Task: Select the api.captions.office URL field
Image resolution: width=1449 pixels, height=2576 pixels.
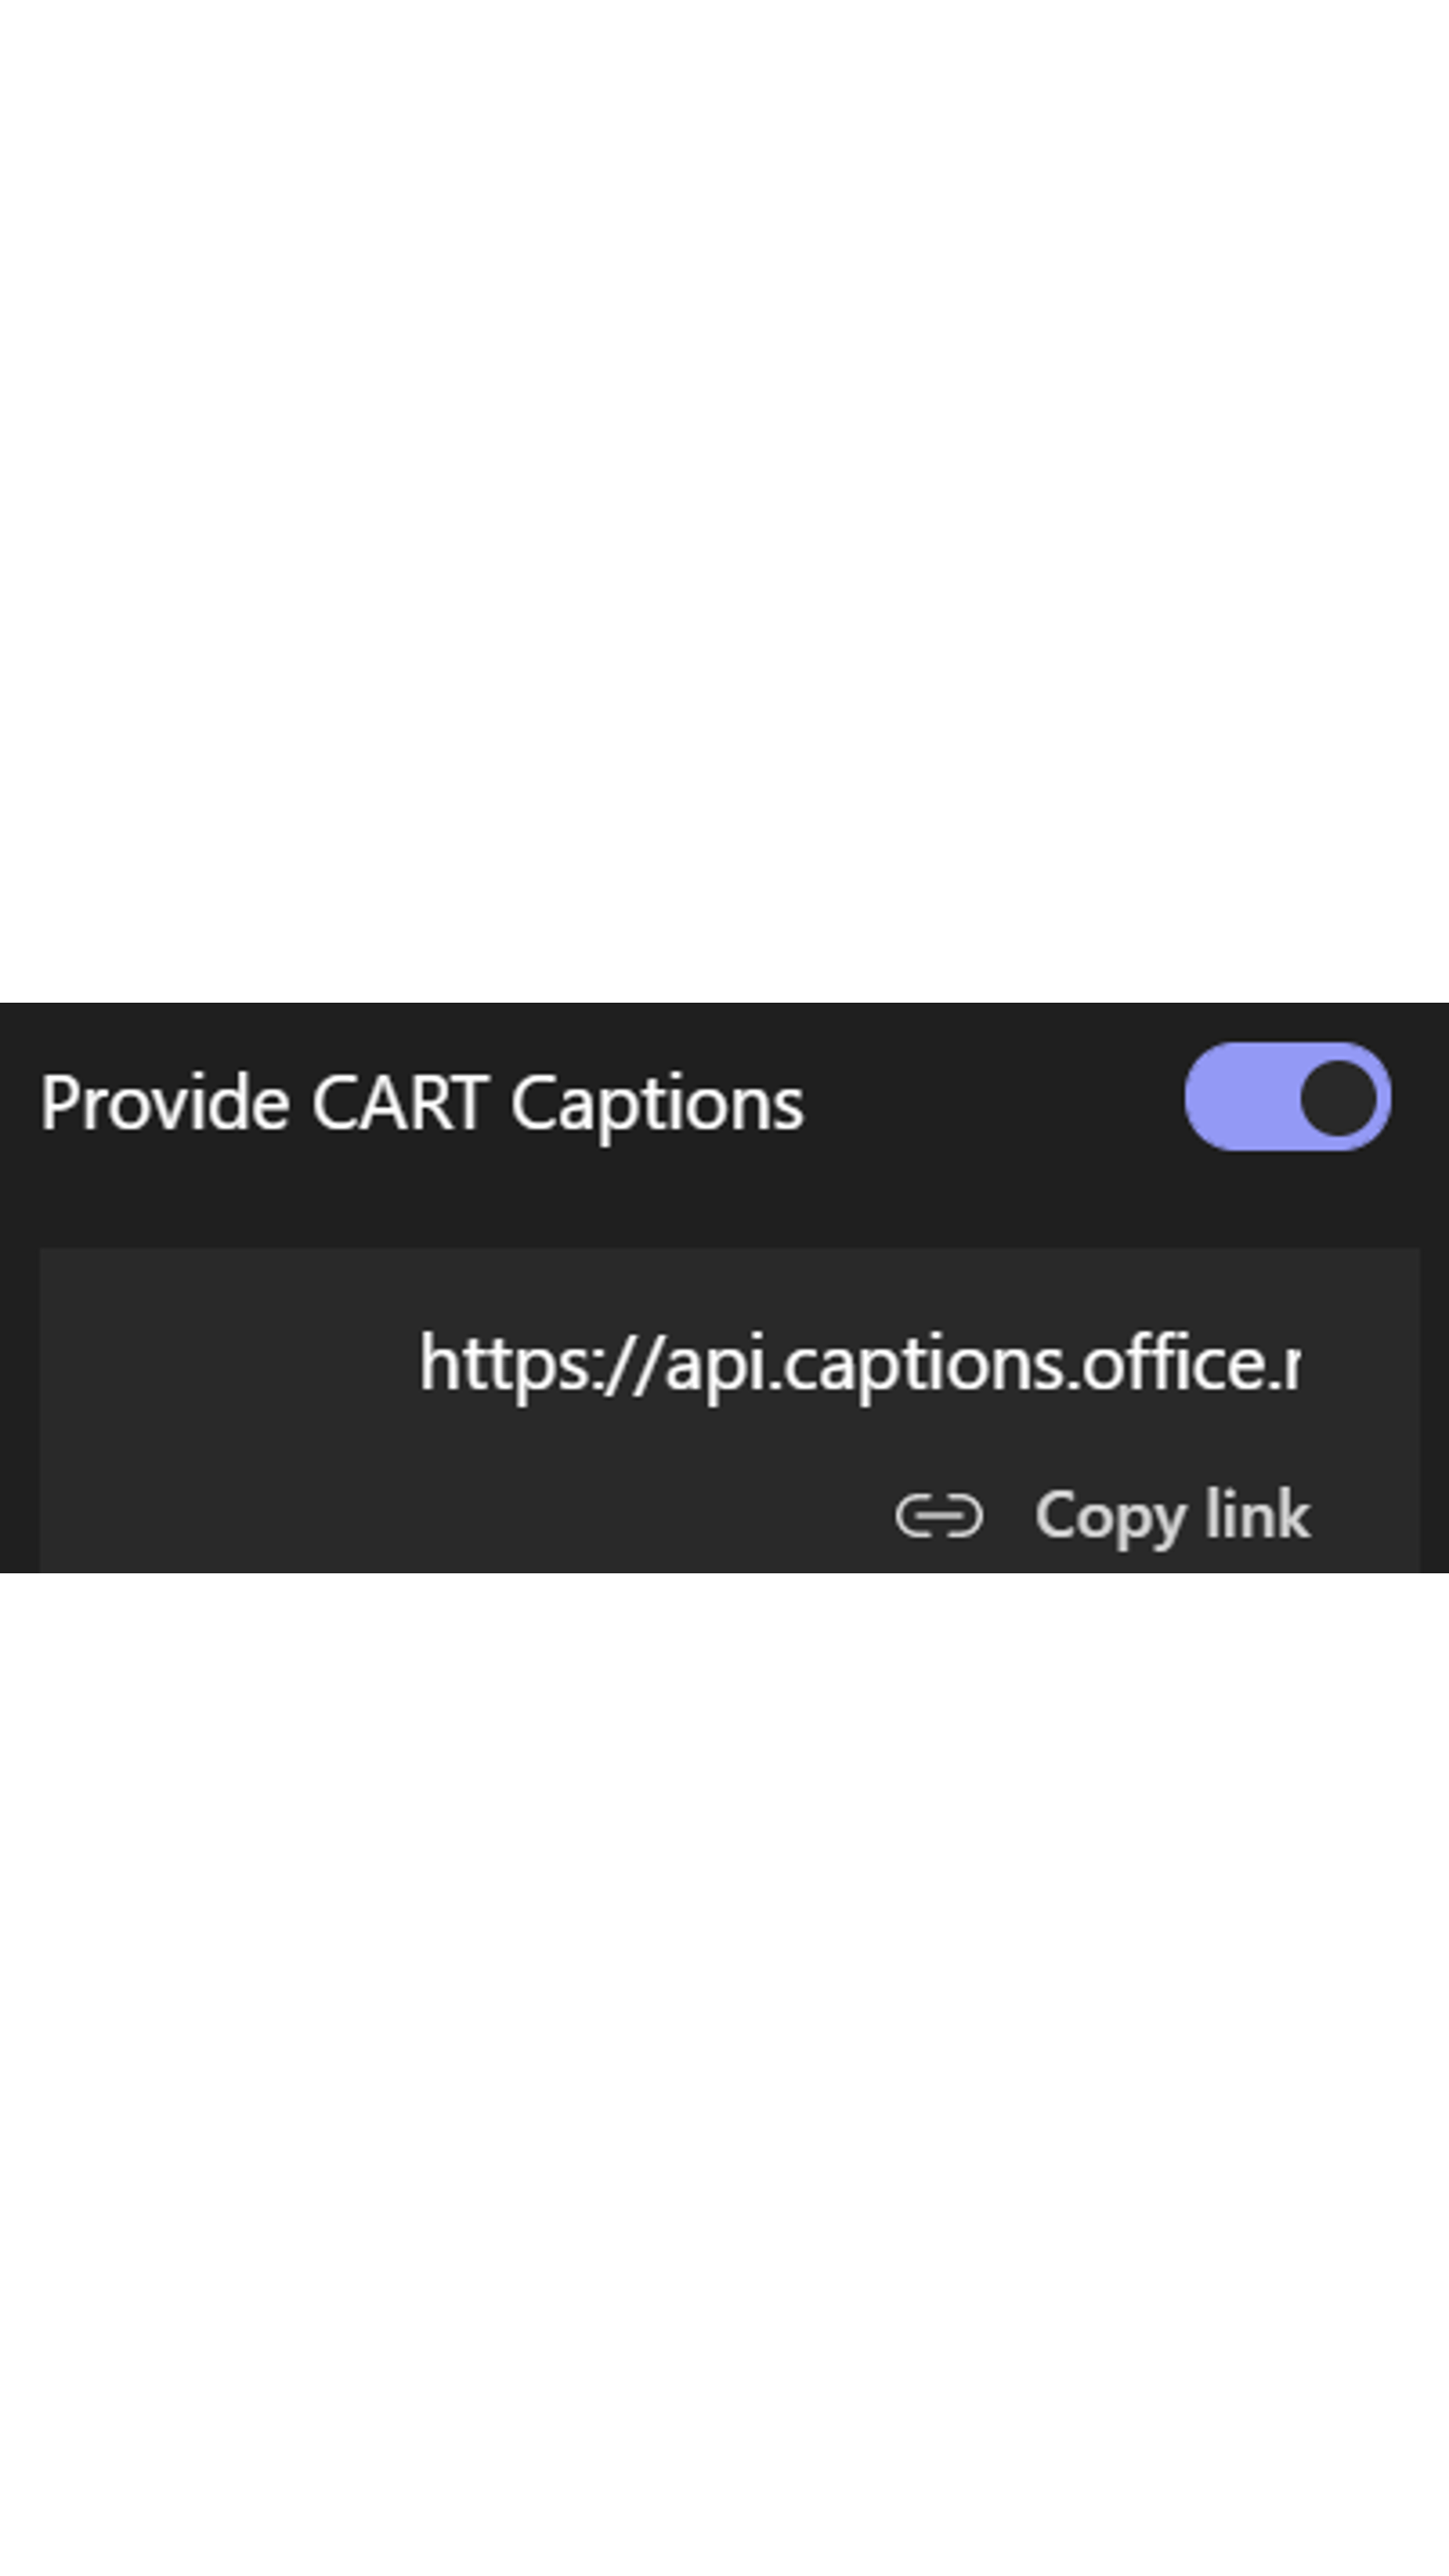Action: coord(859,1363)
